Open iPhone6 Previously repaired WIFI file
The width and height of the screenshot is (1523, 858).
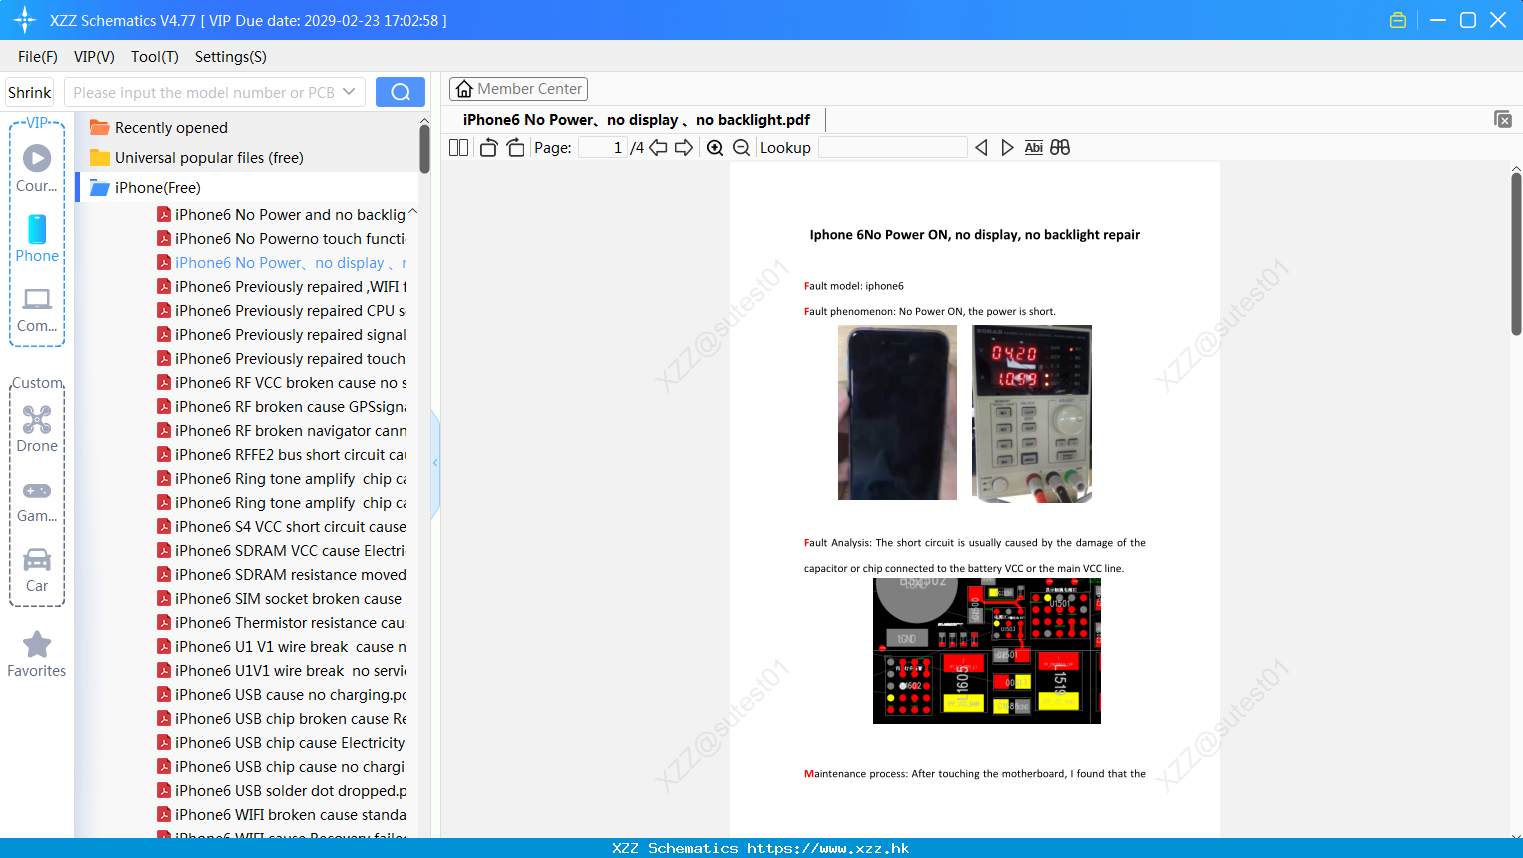tap(281, 287)
